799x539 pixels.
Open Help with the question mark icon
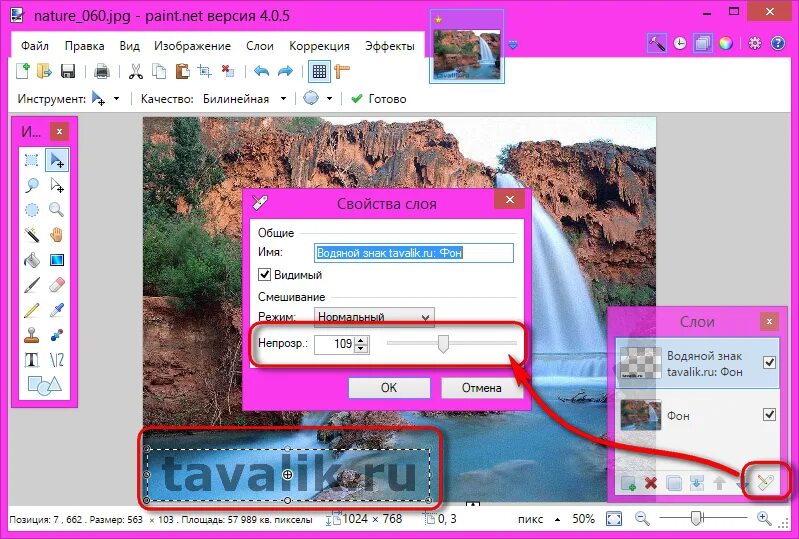pos(778,43)
